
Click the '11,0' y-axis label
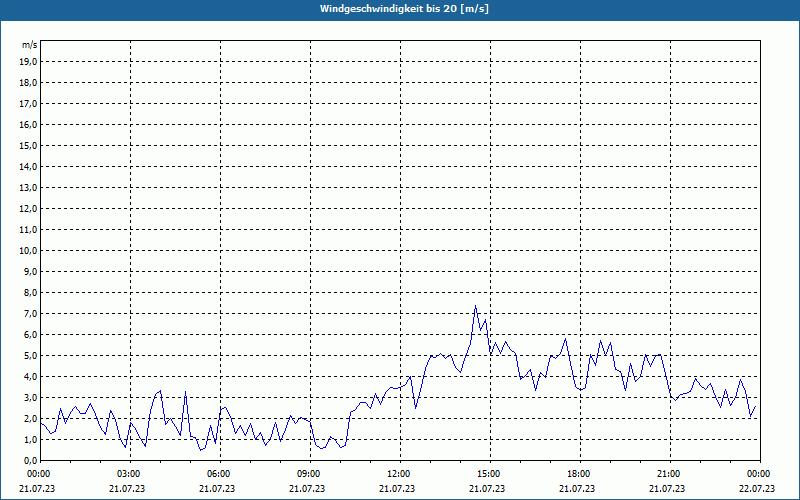(x=29, y=230)
